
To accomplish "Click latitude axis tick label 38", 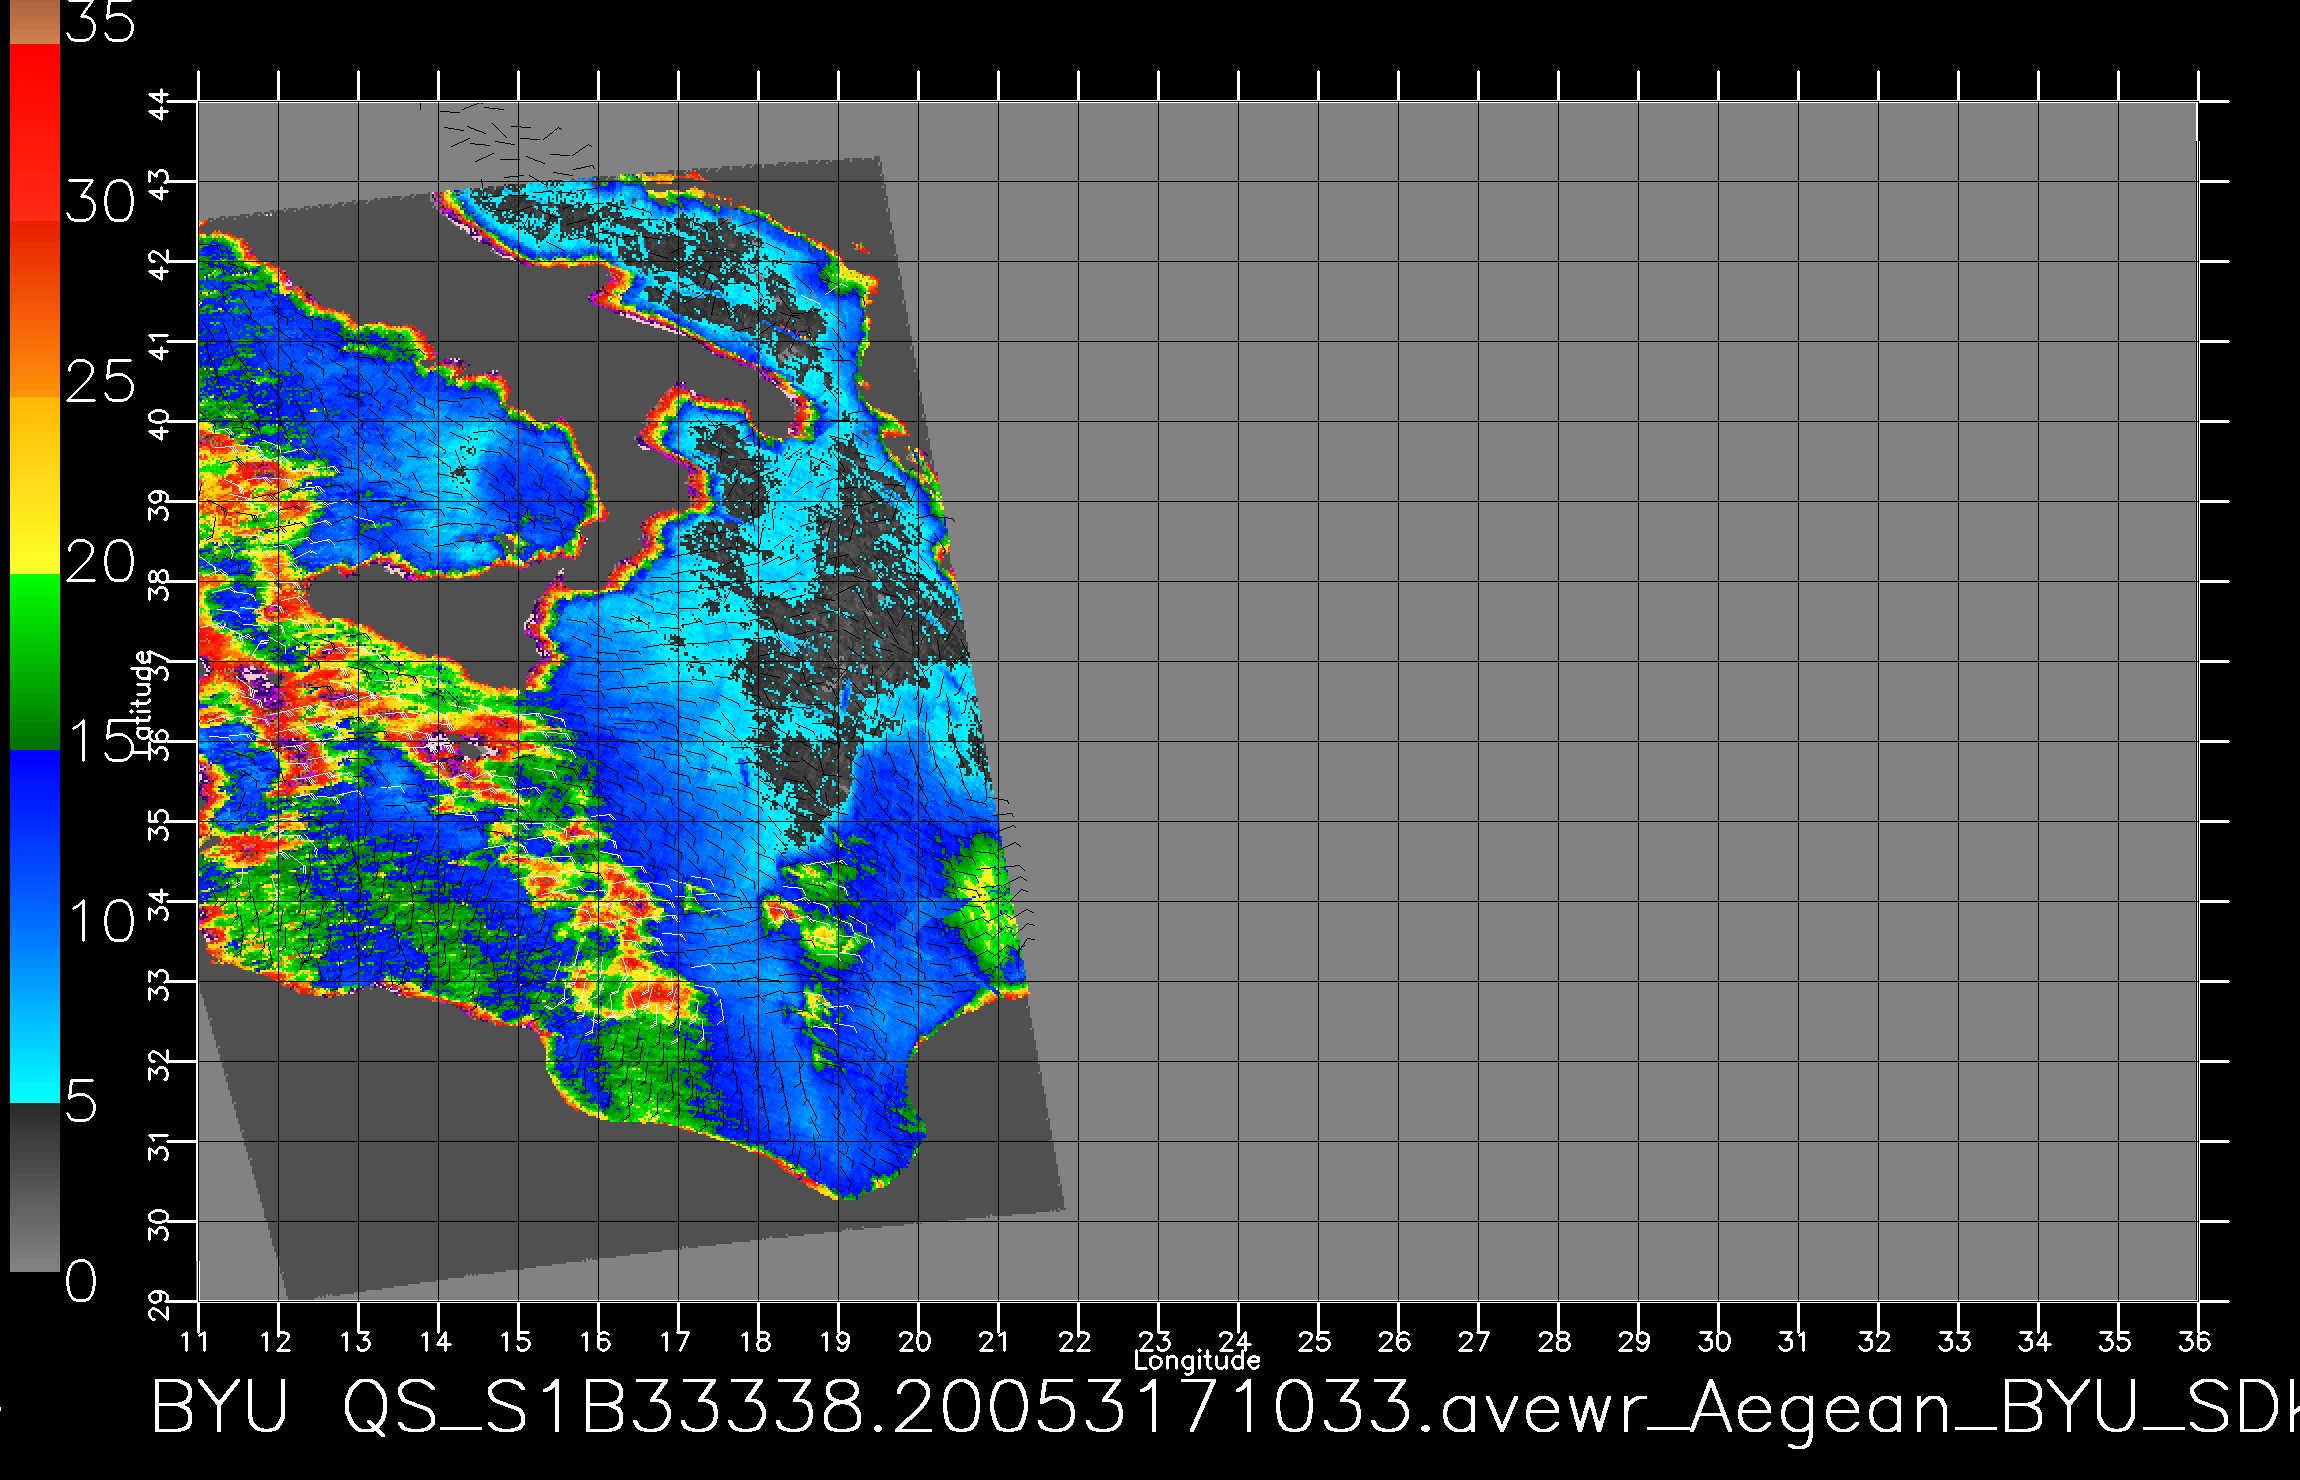I will tap(161, 584).
